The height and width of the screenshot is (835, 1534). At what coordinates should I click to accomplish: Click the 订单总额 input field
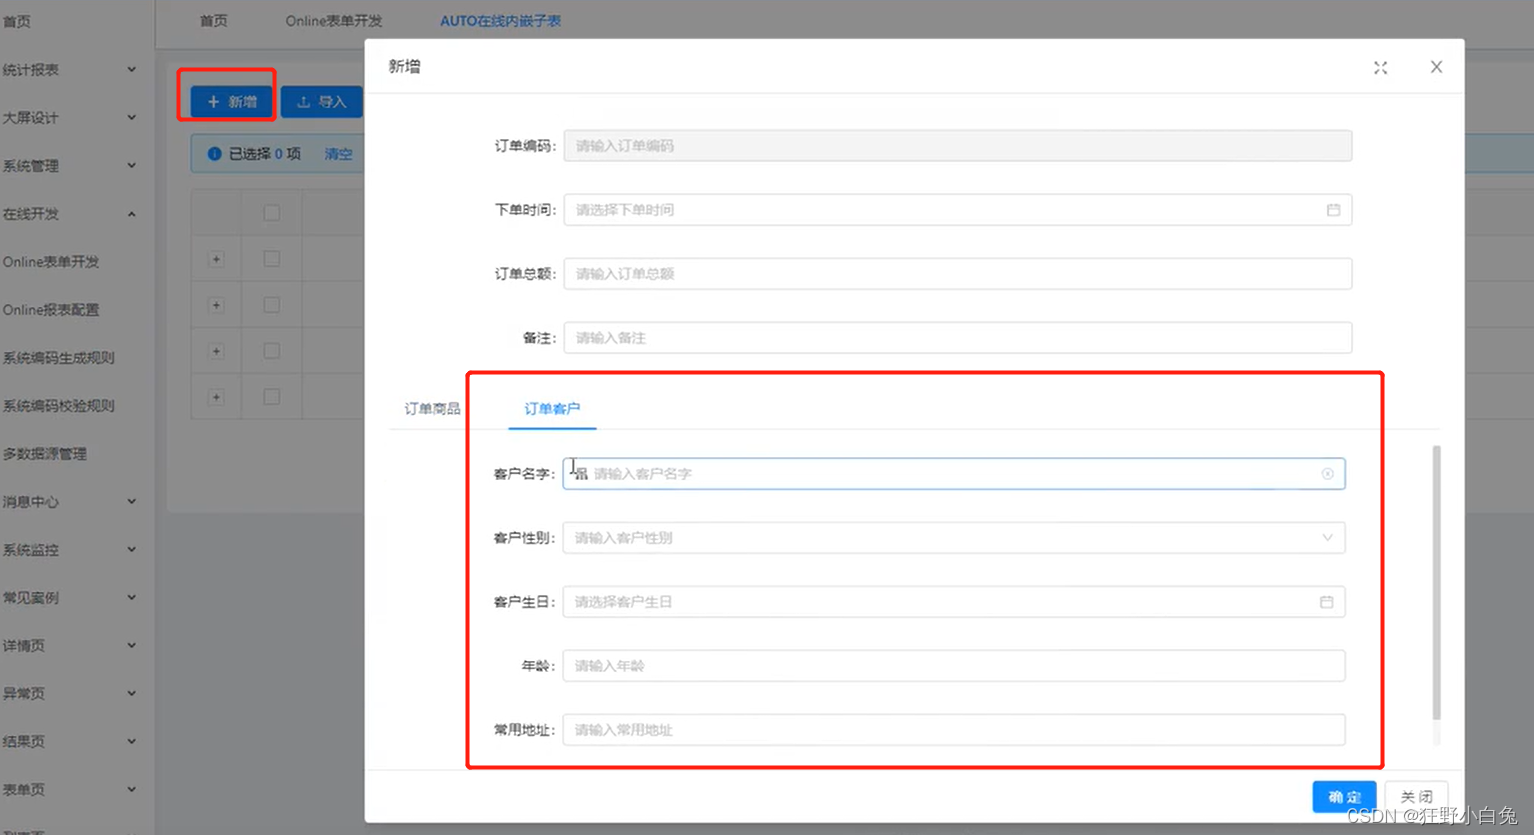pyautogui.click(x=958, y=274)
